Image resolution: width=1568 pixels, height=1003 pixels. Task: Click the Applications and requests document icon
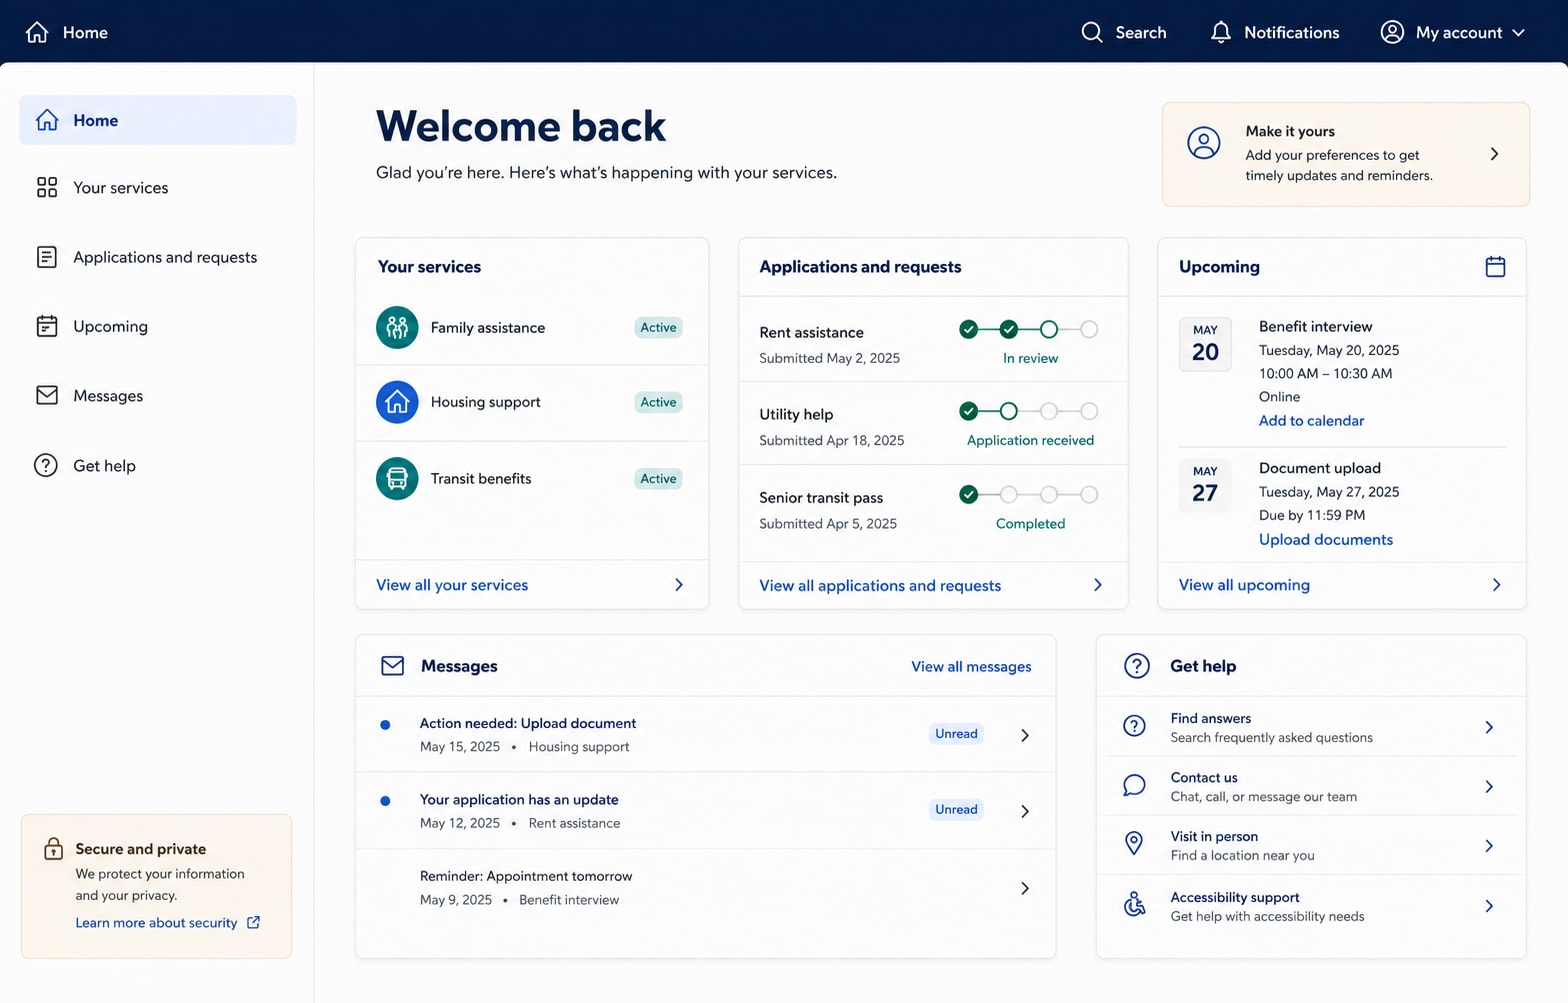coord(47,257)
